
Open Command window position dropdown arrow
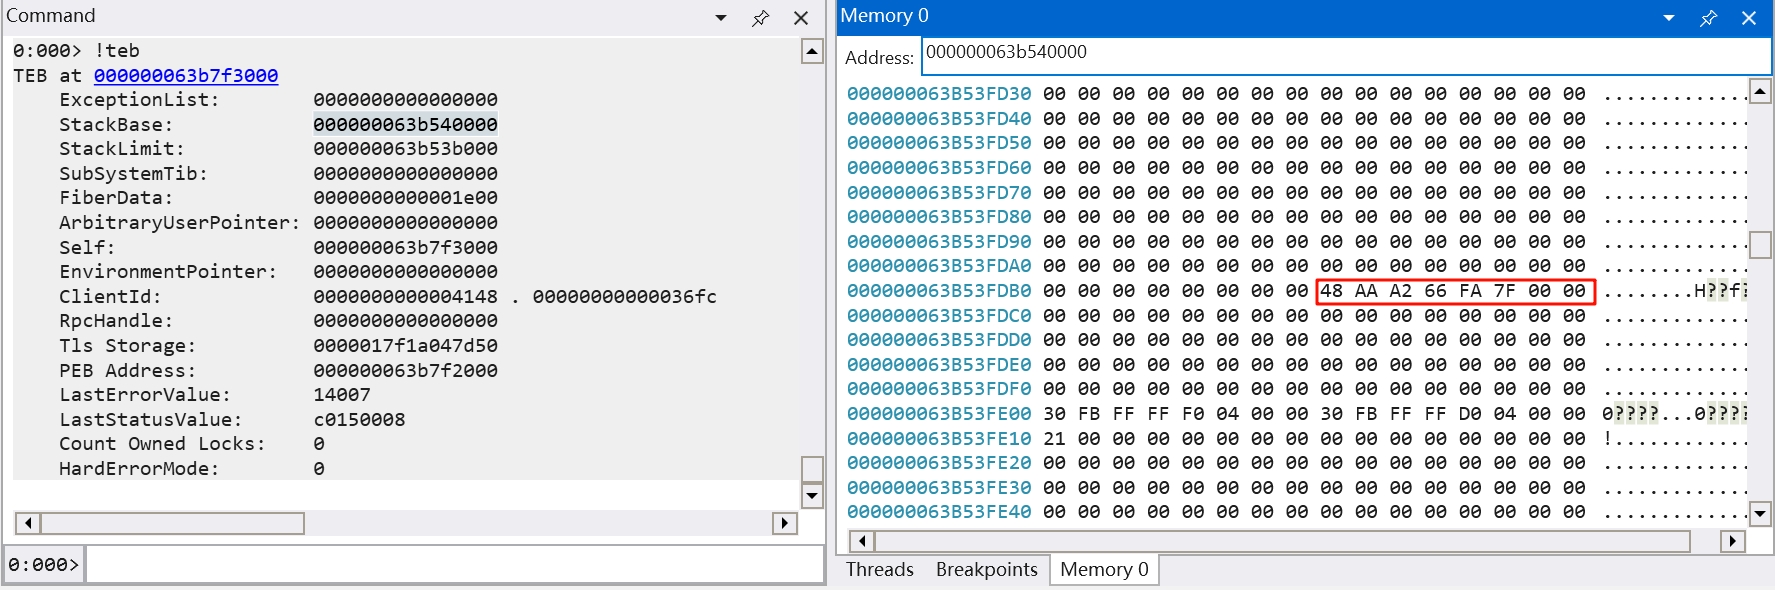(721, 18)
